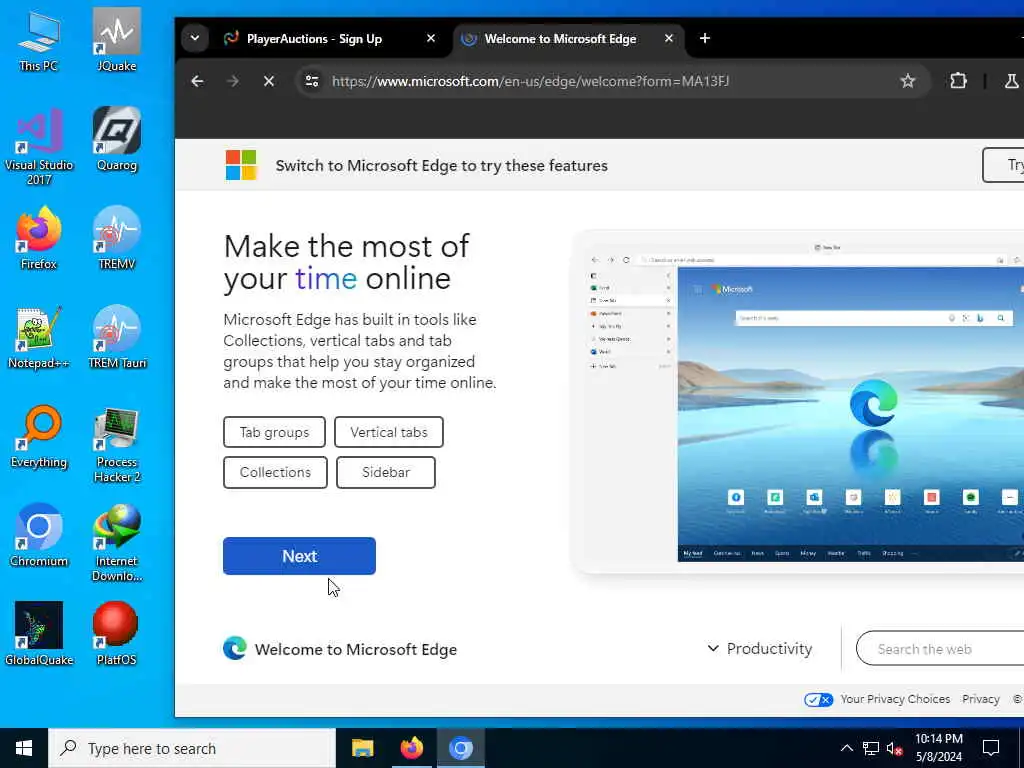Viewport: 1024px width, 768px height.
Task: Select the Tab groups button
Action: [274, 432]
